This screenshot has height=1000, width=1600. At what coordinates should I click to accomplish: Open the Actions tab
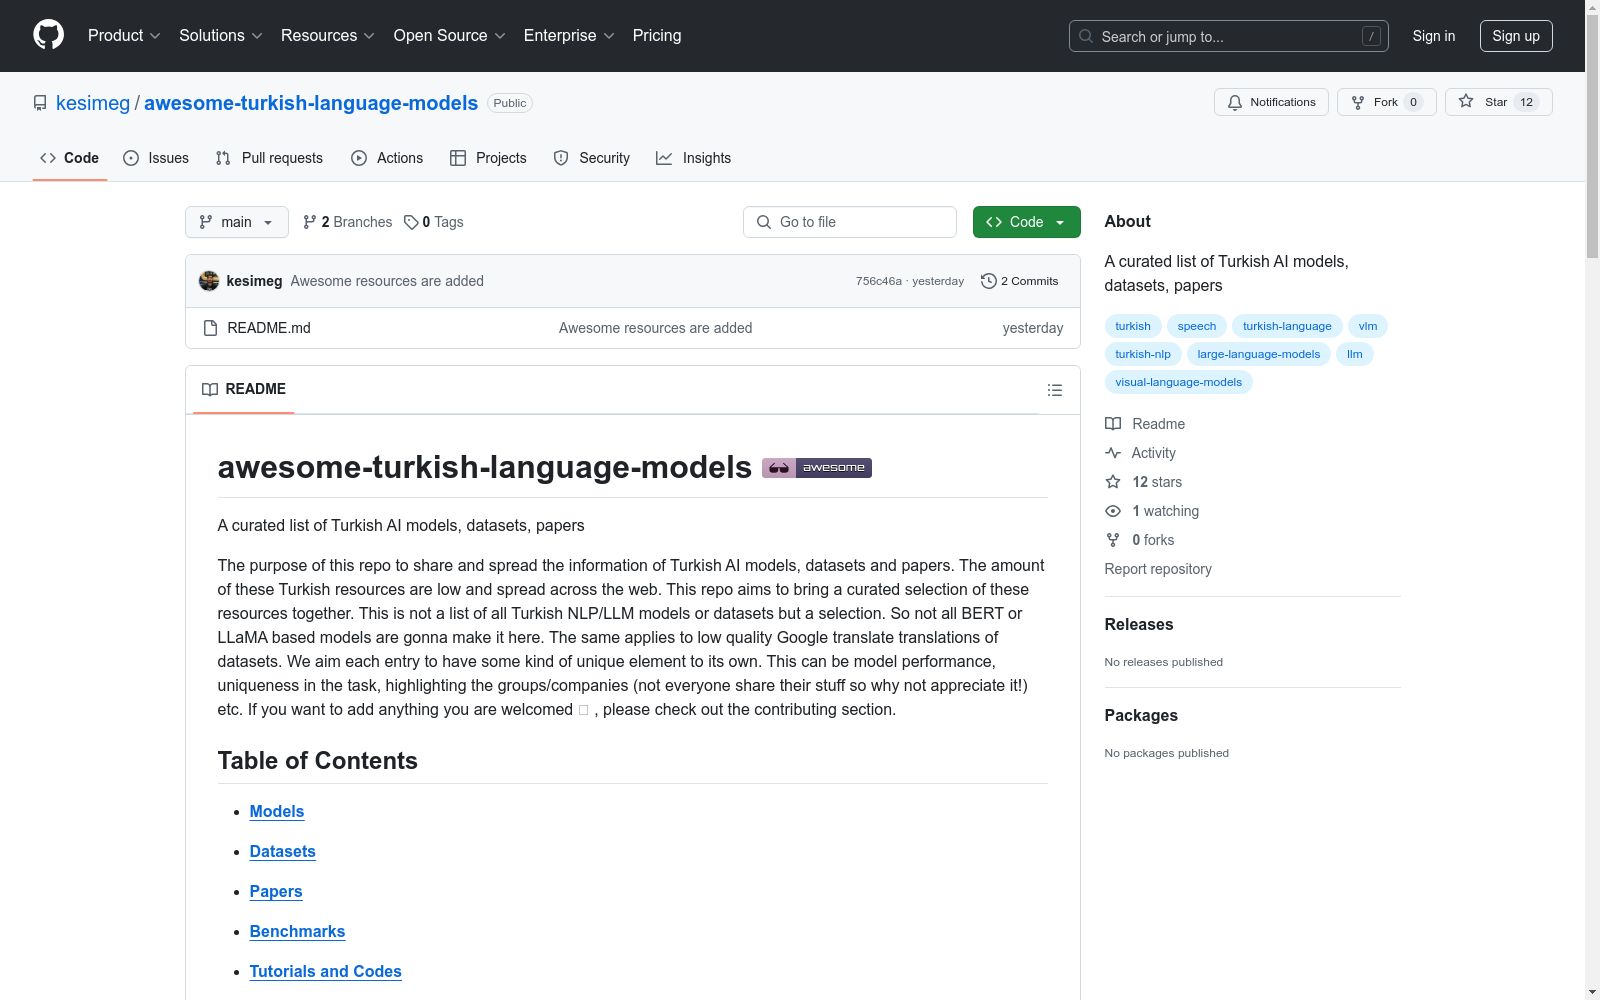coord(387,158)
